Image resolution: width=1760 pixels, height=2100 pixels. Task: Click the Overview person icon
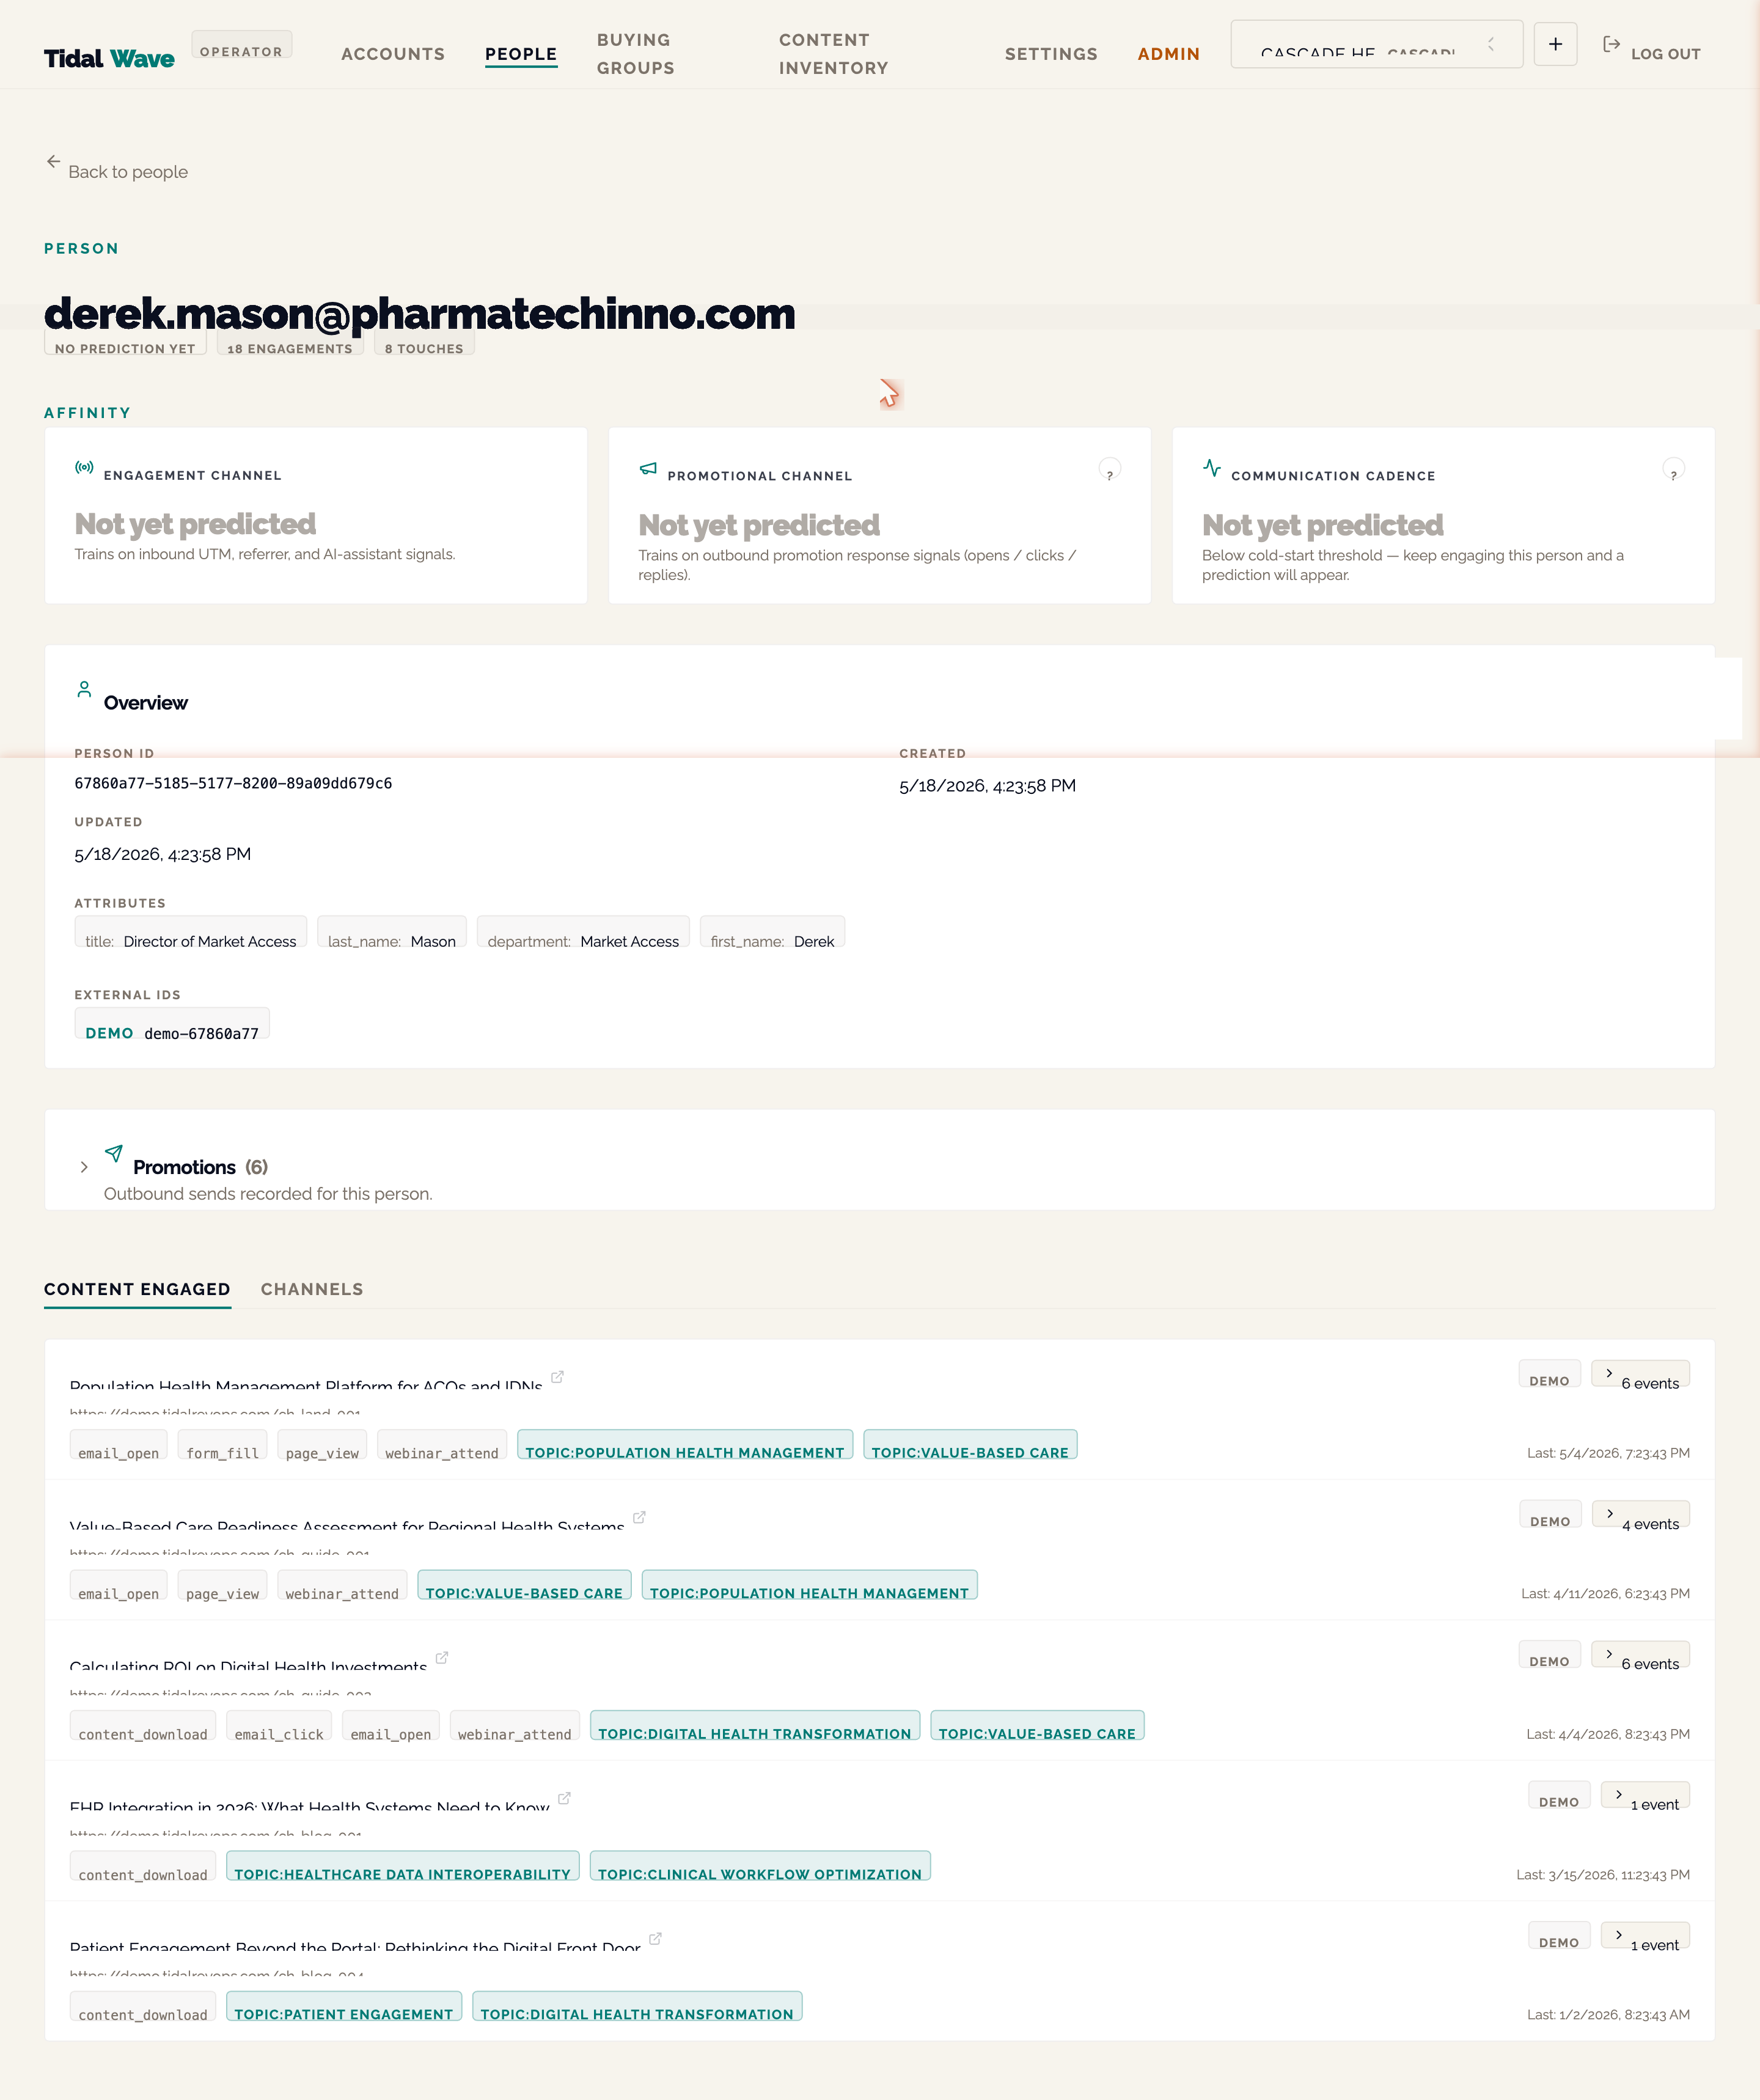[x=84, y=690]
